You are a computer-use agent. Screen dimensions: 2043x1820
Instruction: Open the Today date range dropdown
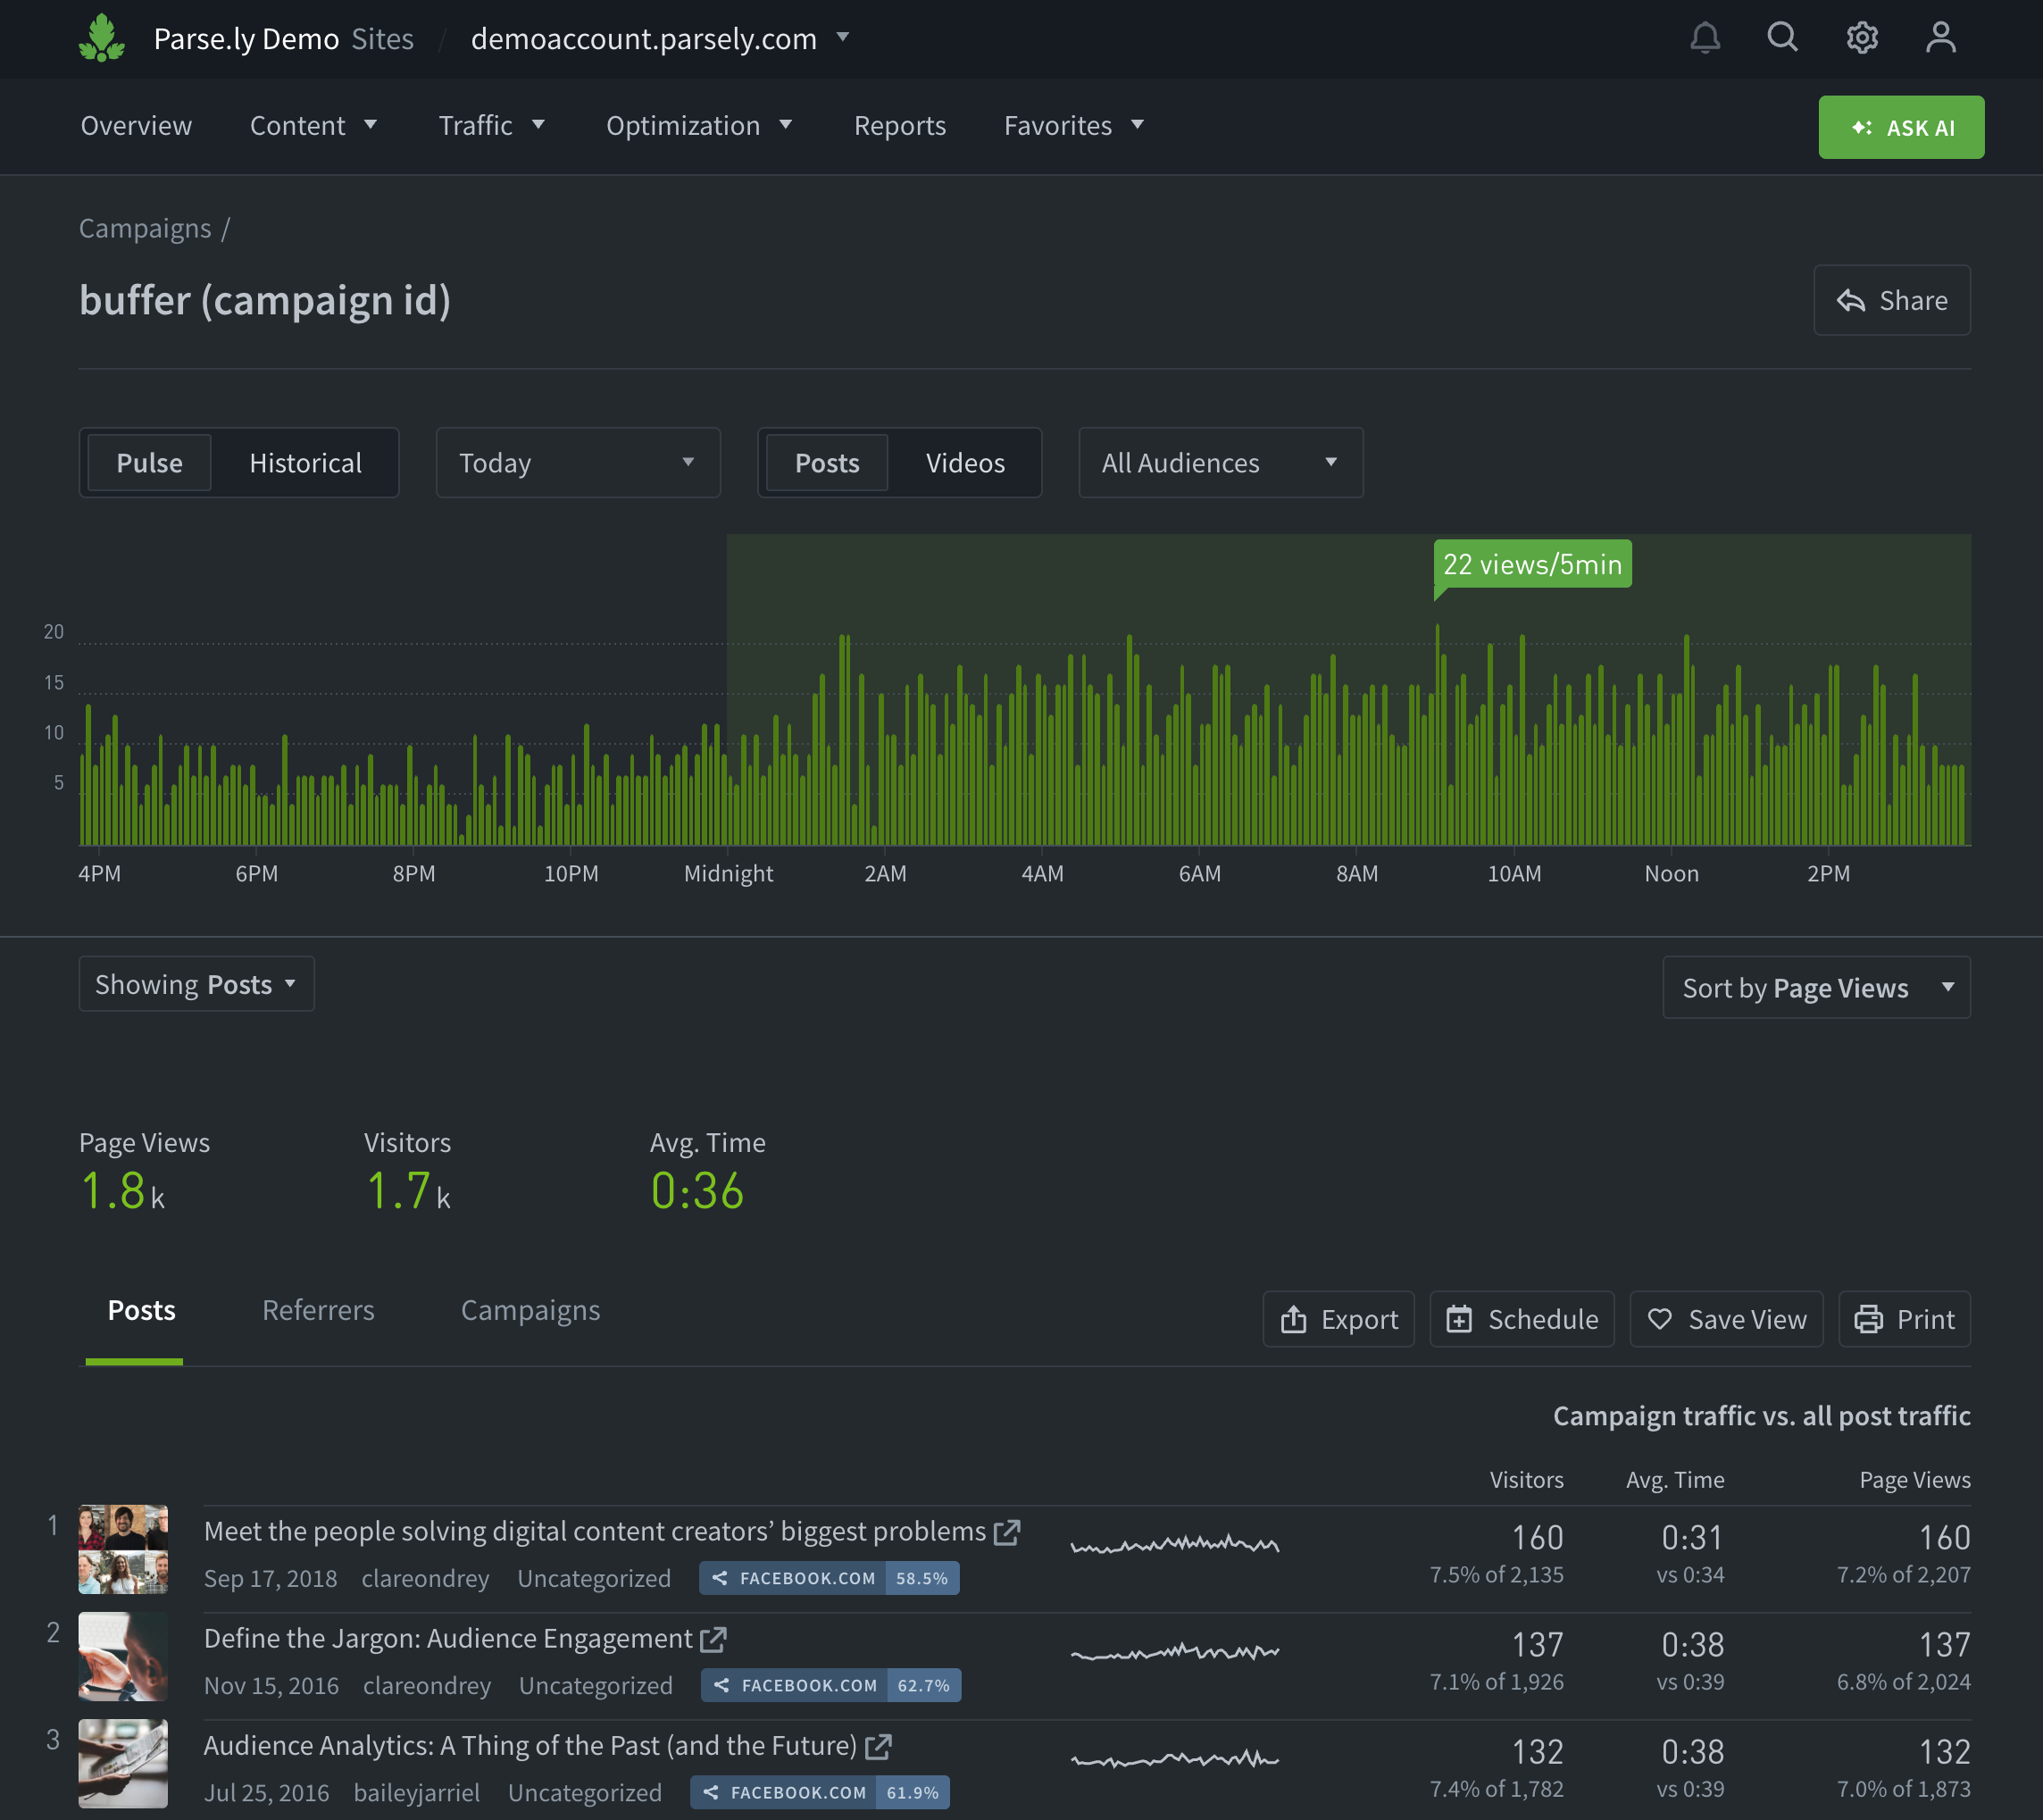click(577, 463)
